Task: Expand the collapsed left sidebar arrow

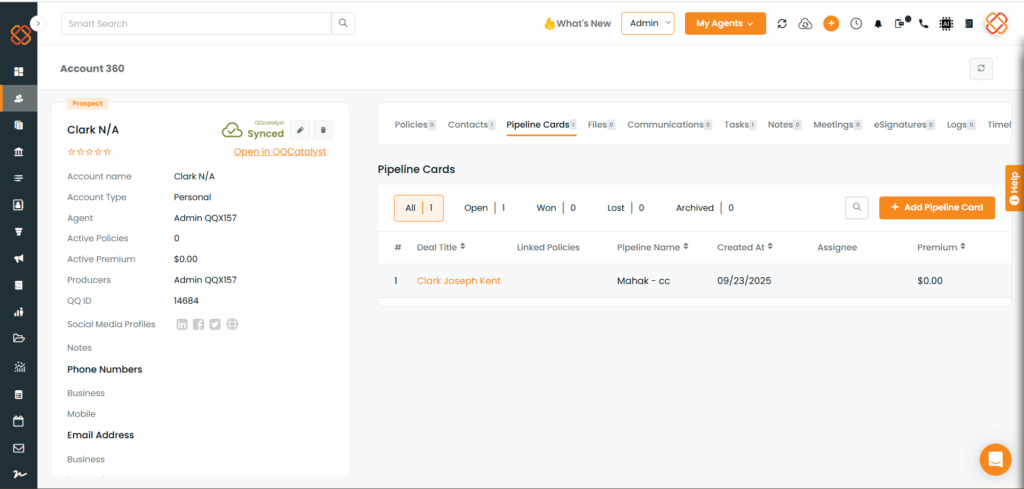Action: tap(38, 22)
